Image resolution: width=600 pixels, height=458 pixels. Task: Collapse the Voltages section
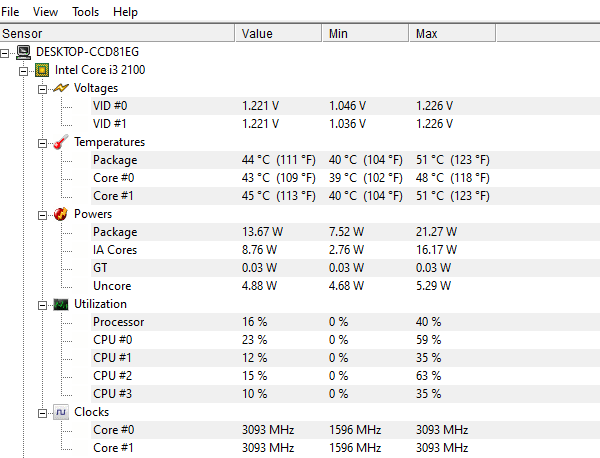tap(42, 89)
